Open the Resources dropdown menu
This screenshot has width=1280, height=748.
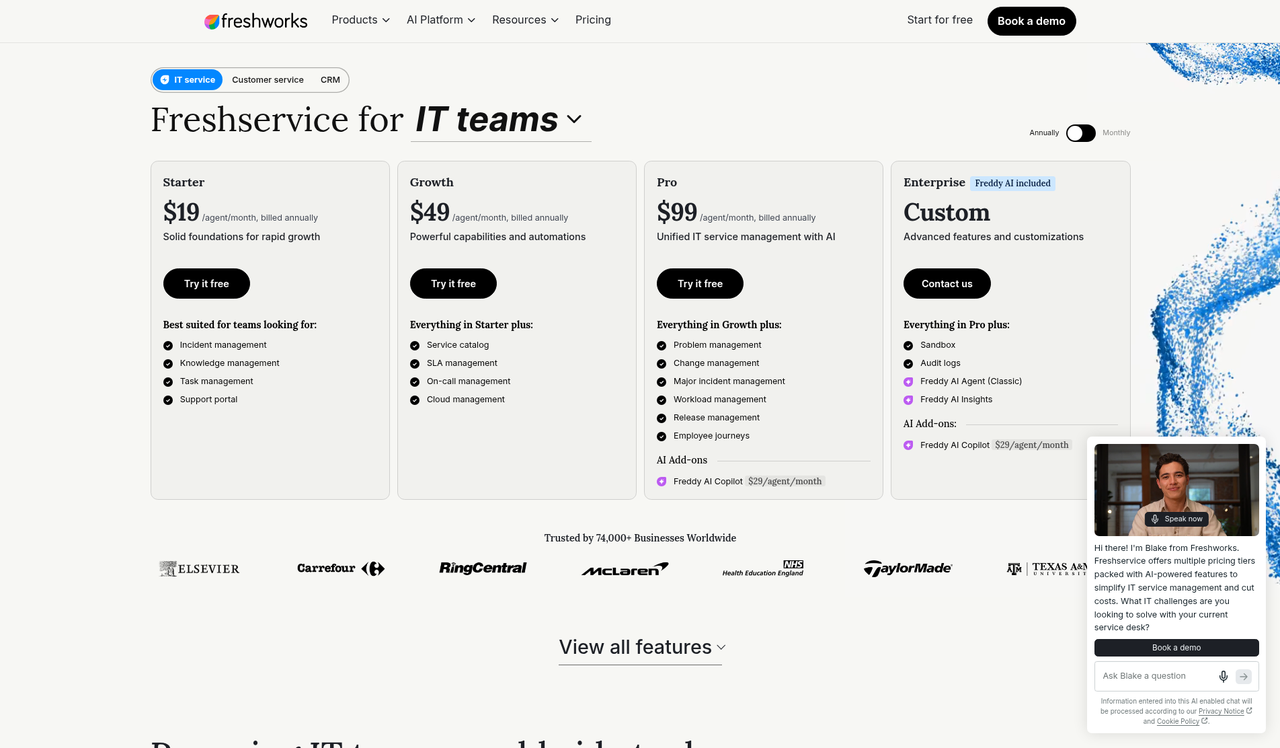click(525, 20)
